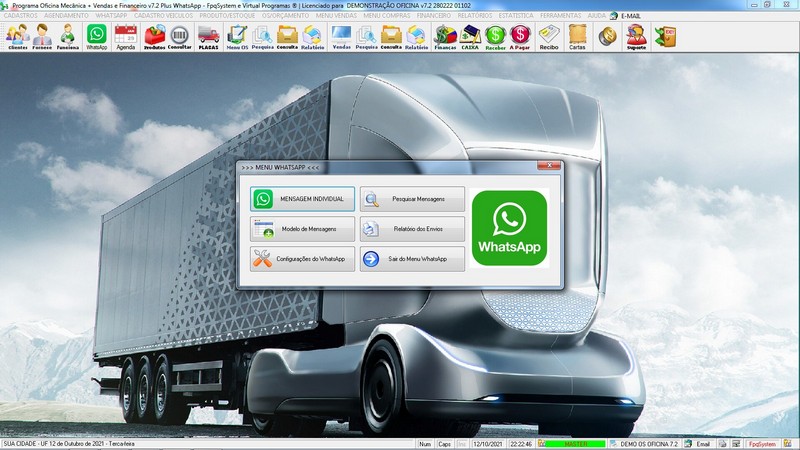Open the MENU COMPRAS menu

tap(387, 16)
